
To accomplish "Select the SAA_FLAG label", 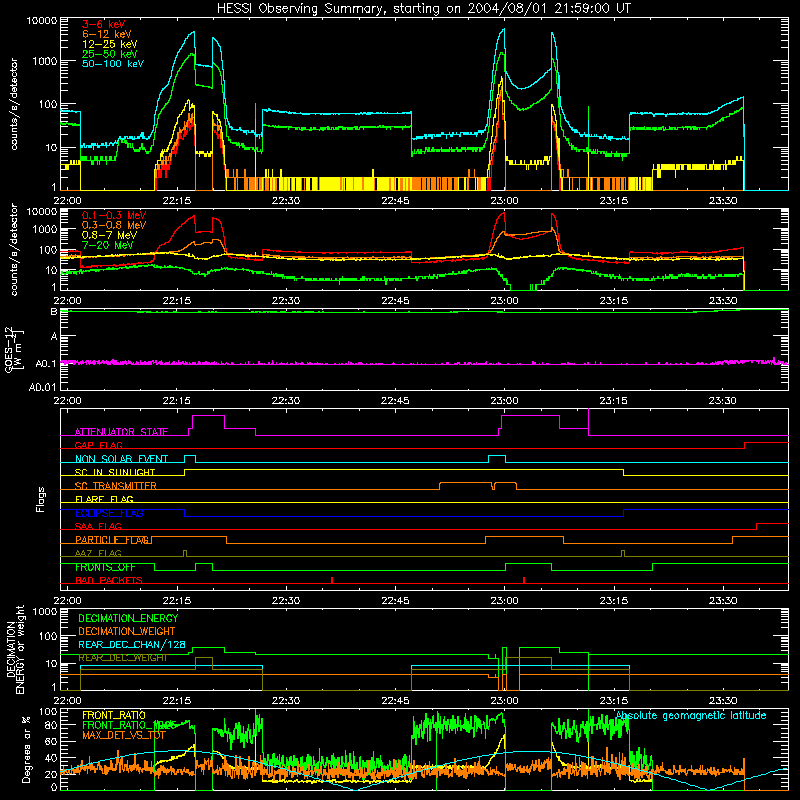I will click(x=98, y=527).
